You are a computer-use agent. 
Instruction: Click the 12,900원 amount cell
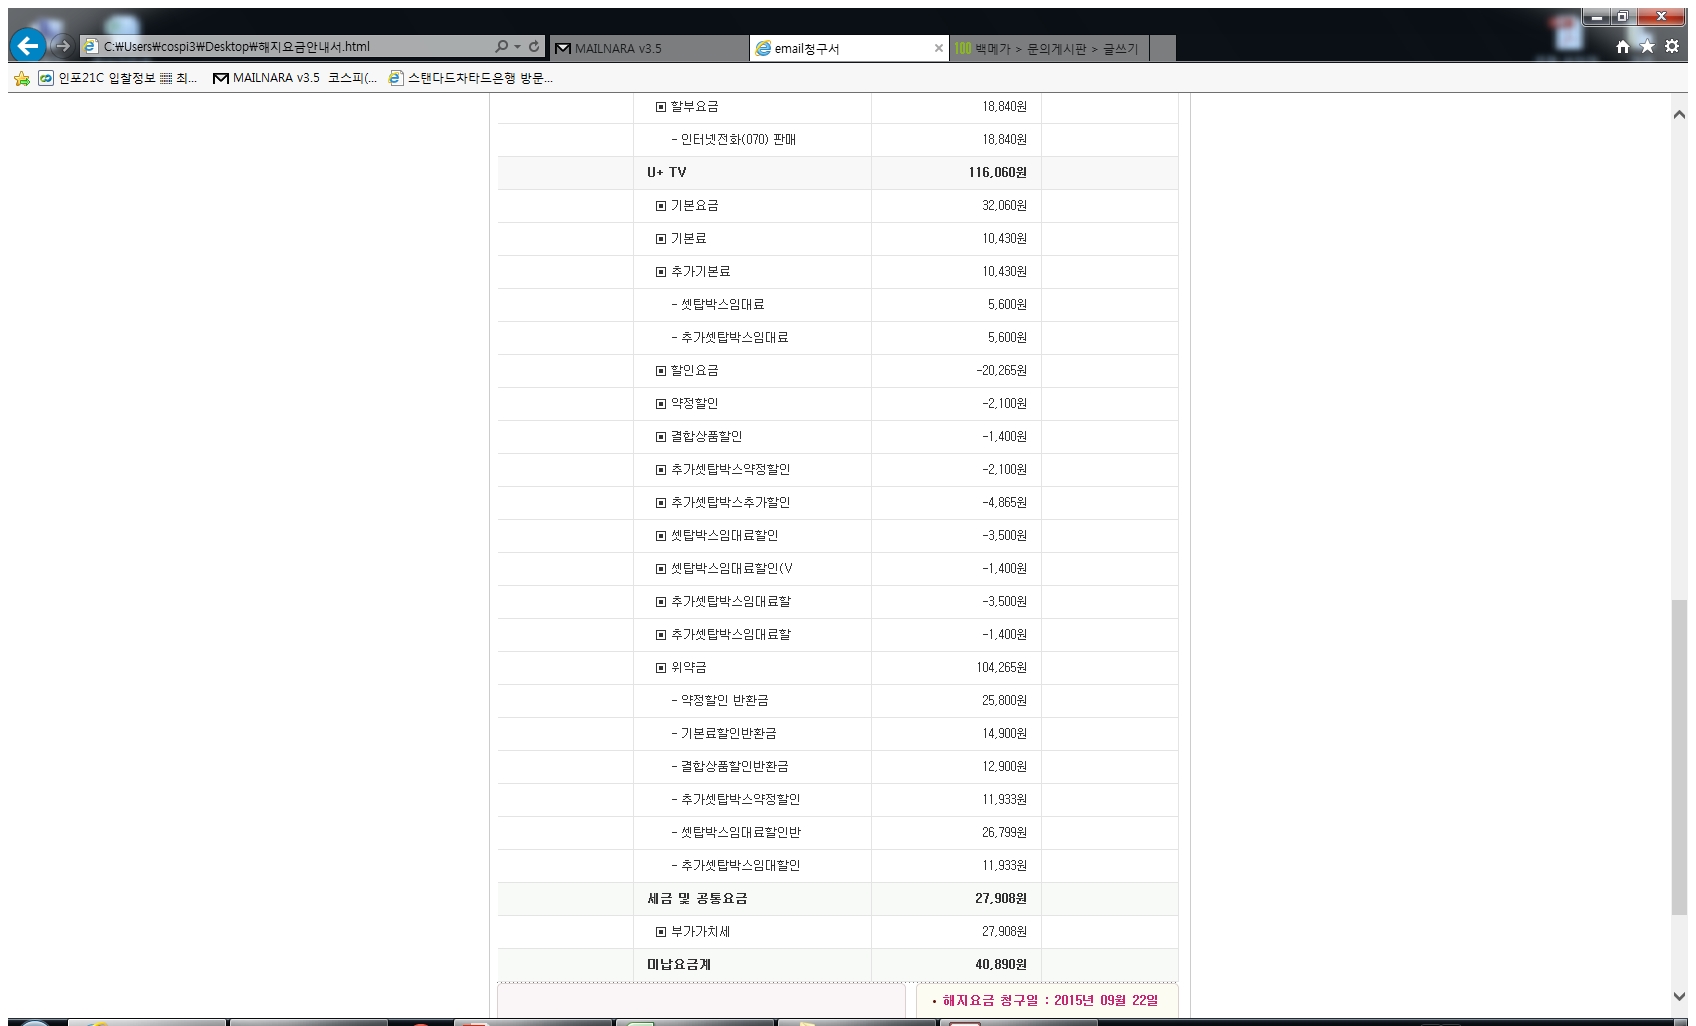tap(1004, 766)
